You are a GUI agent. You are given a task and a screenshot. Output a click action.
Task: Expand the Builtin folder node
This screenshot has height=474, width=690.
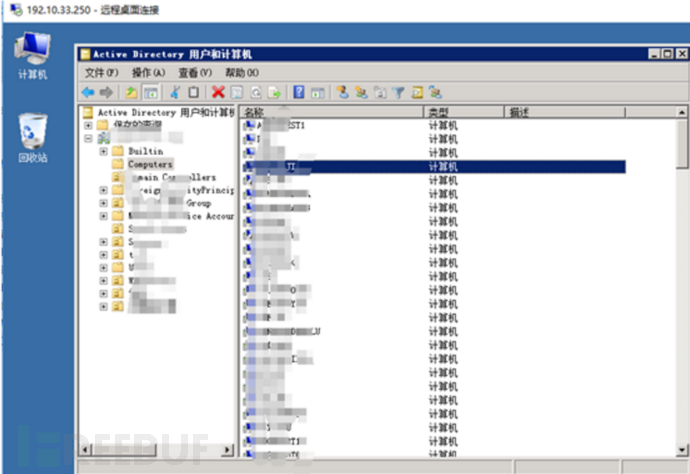coord(103,151)
